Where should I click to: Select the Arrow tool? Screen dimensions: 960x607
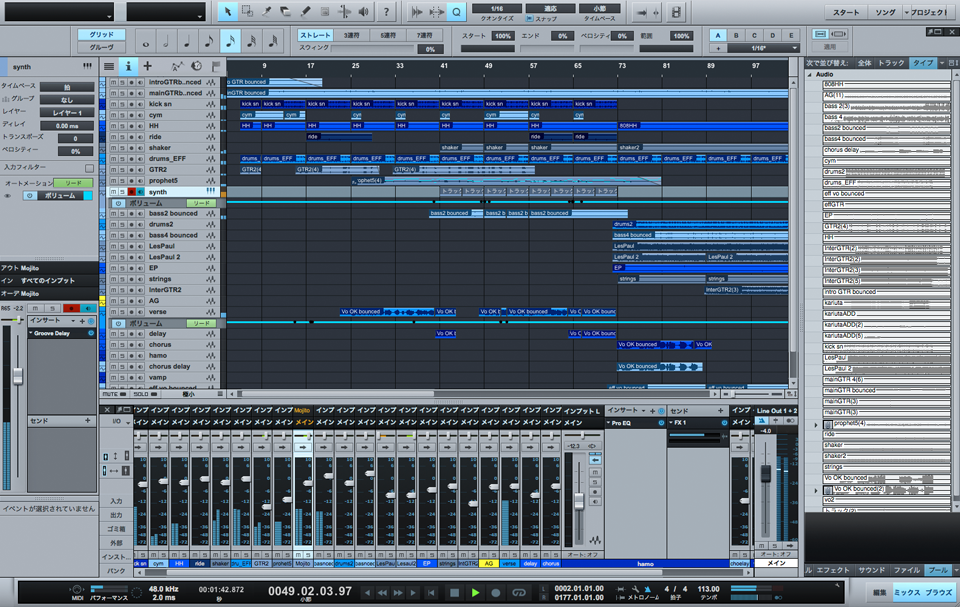228,12
